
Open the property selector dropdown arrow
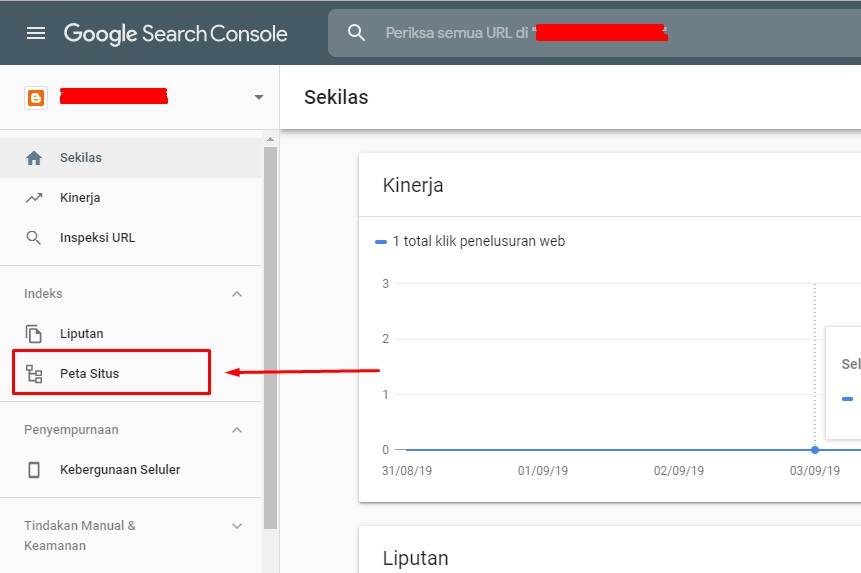point(259,98)
